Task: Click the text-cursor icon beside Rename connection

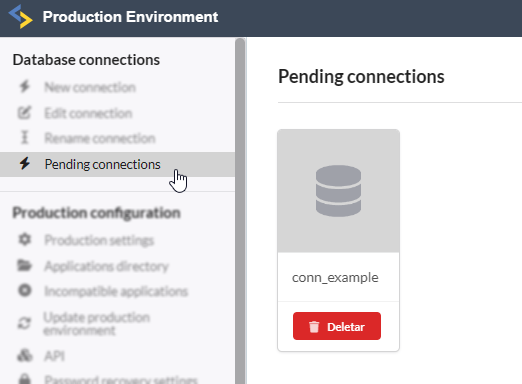Action: click(x=25, y=137)
